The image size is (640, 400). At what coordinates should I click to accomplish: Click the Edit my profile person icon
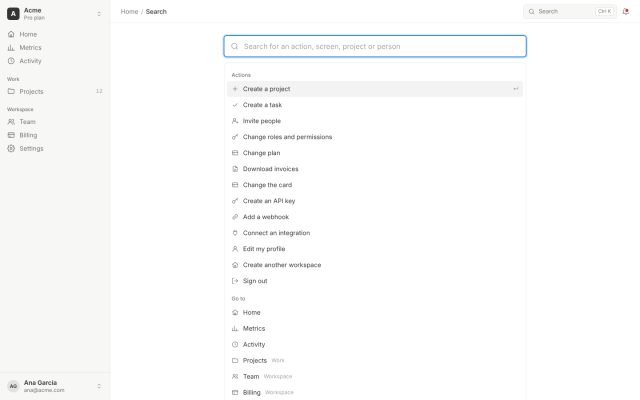(235, 249)
